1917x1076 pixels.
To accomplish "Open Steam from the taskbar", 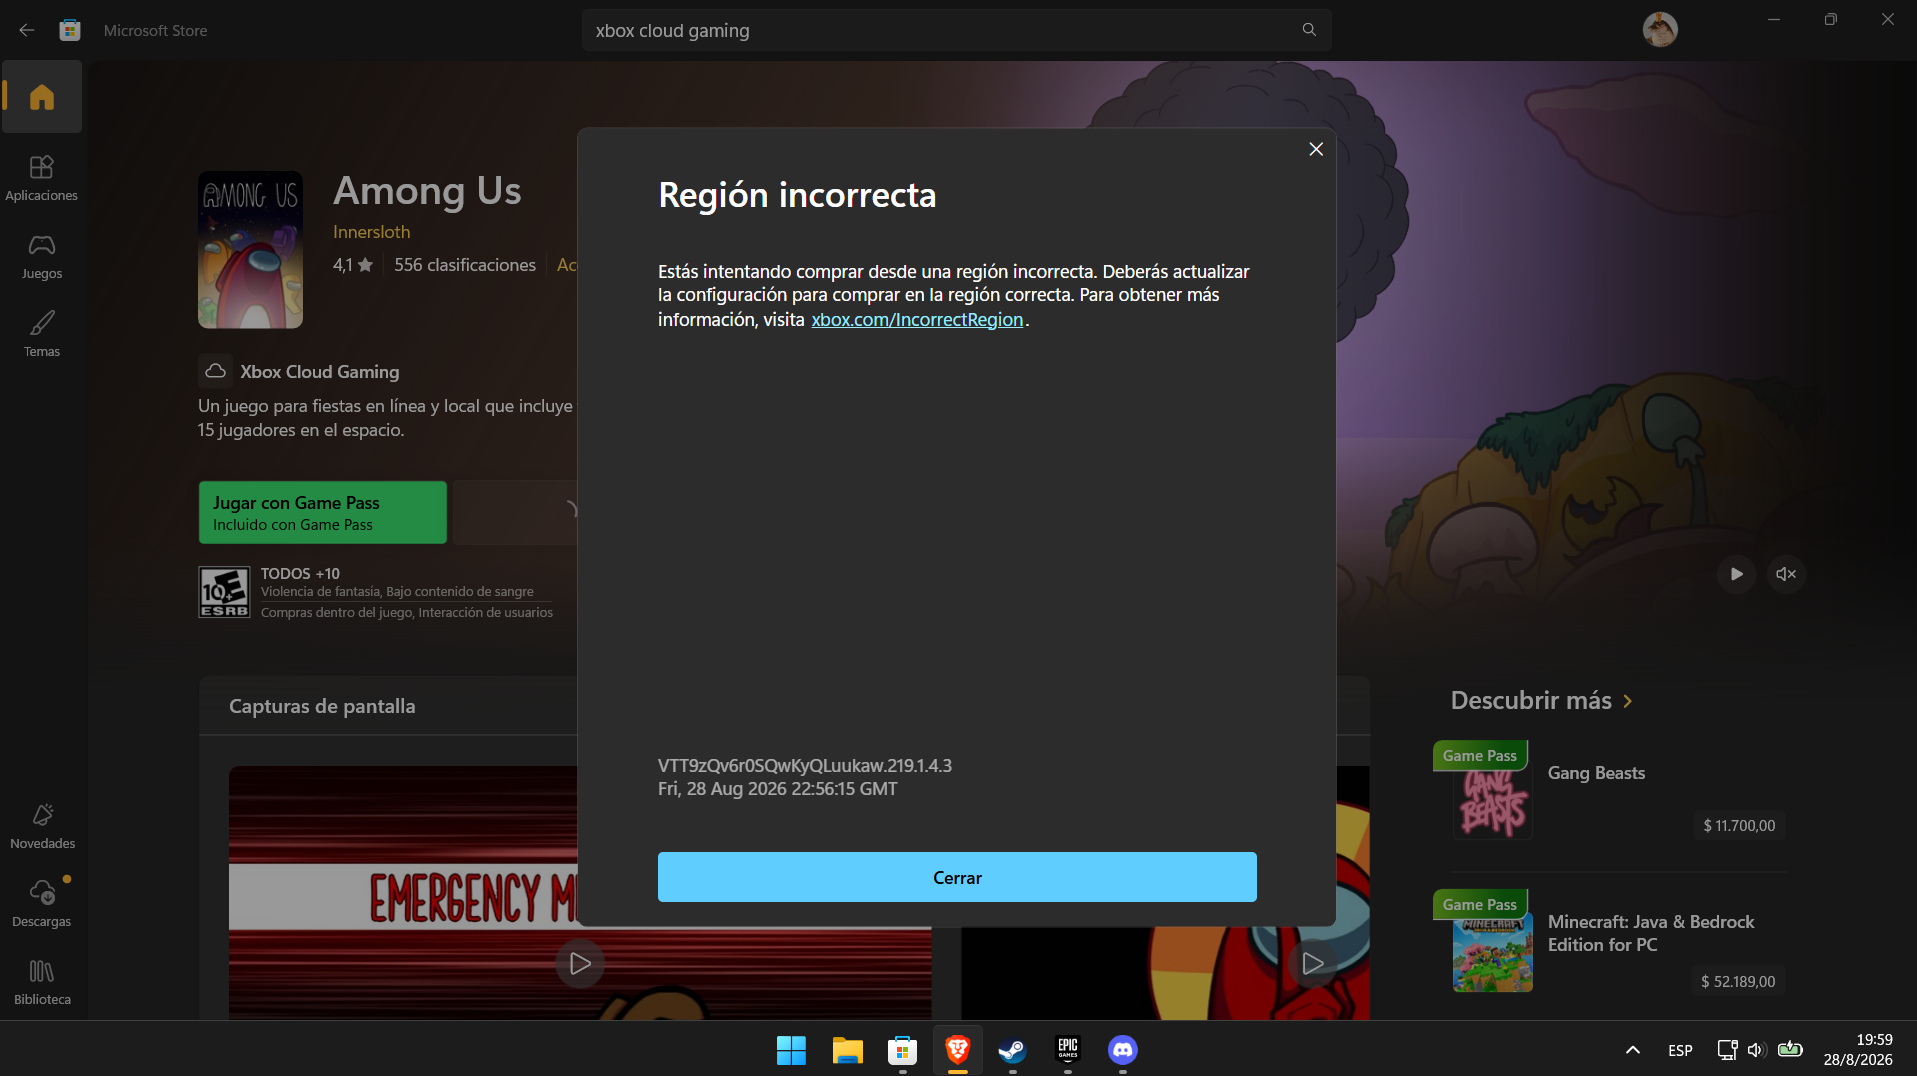I will click(x=1012, y=1050).
